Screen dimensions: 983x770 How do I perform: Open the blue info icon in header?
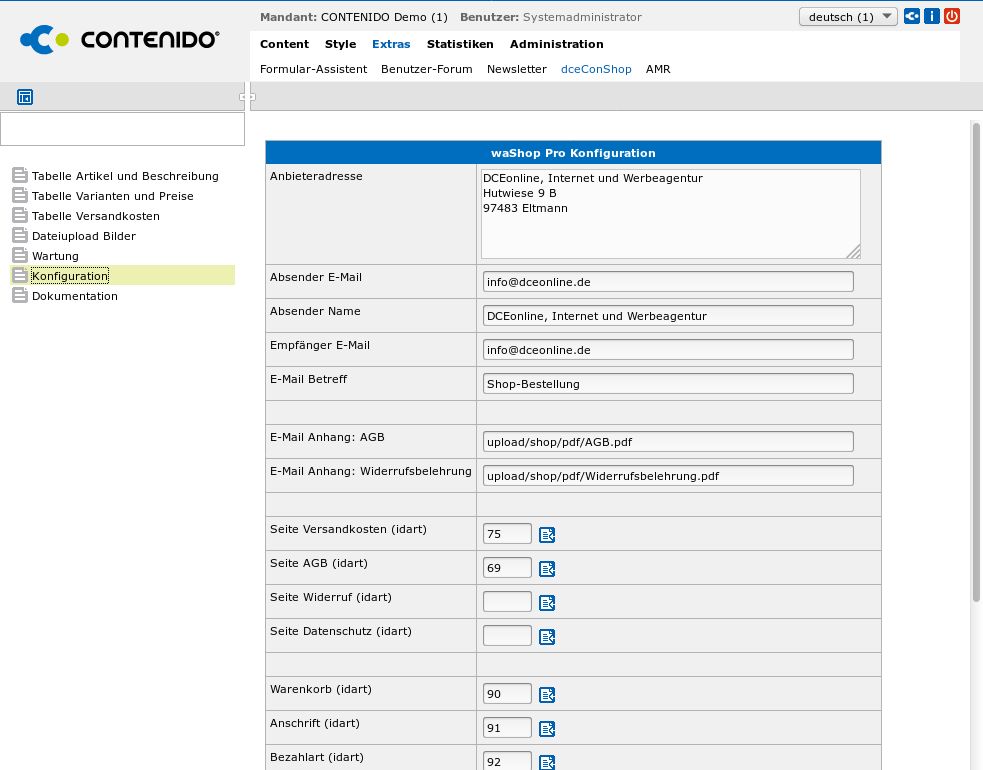pos(932,16)
